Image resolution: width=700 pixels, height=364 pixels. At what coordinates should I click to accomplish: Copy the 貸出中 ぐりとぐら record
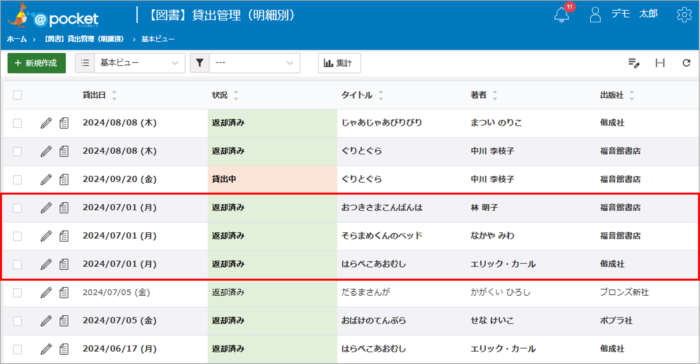(64, 180)
